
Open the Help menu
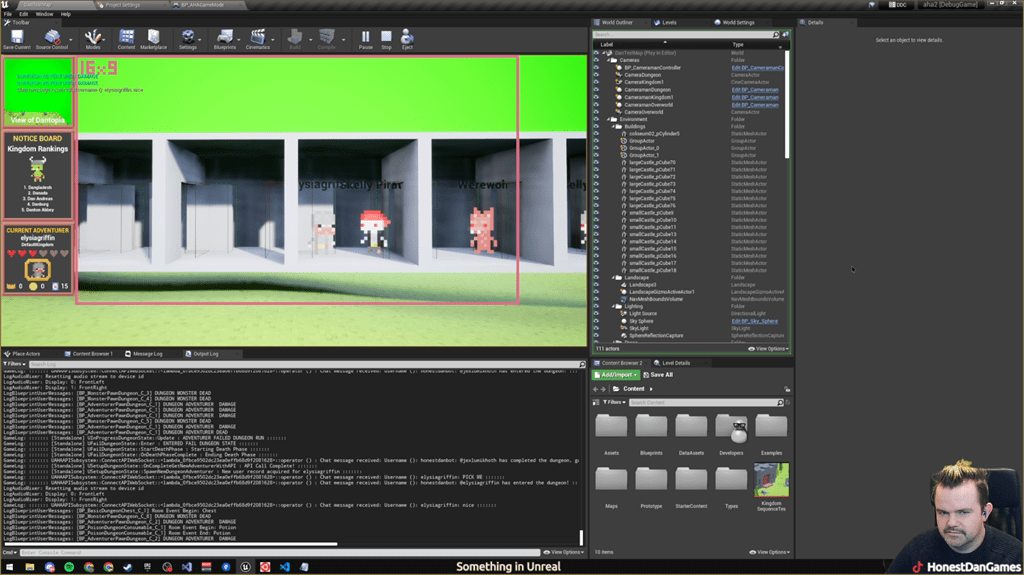pos(66,14)
